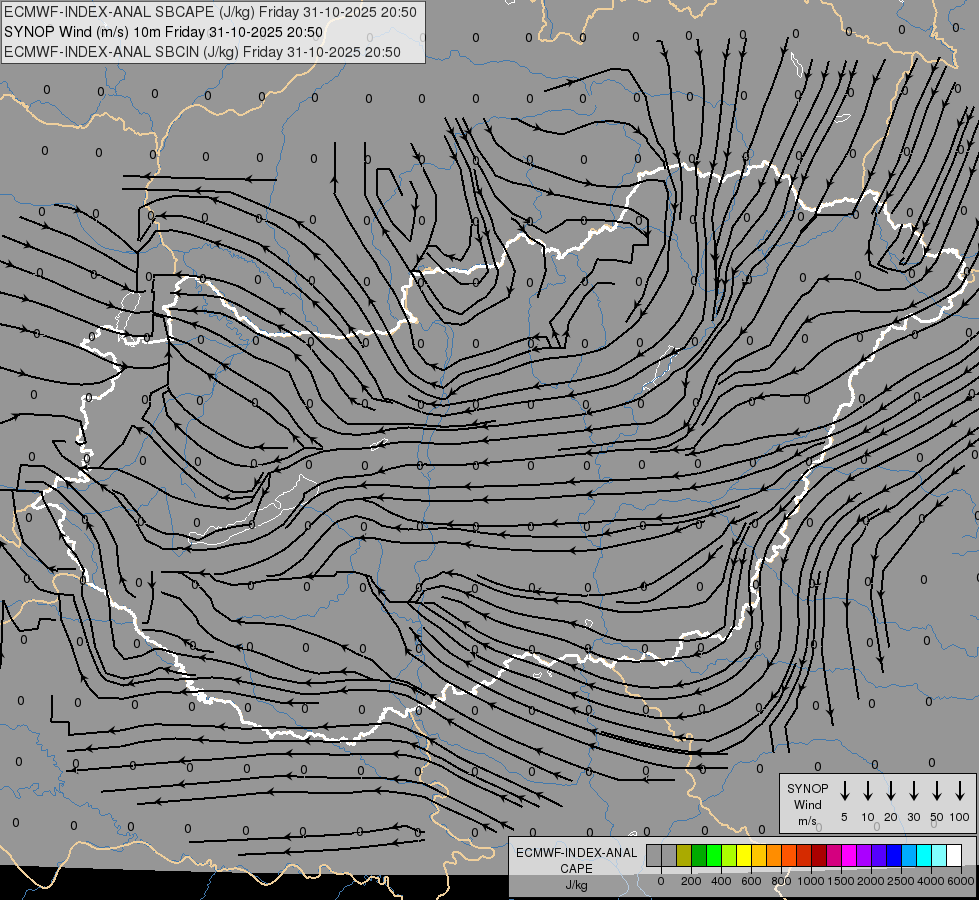
Task: Click the 'SYNOP Wind m/s' legend label
Action: [807, 804]
